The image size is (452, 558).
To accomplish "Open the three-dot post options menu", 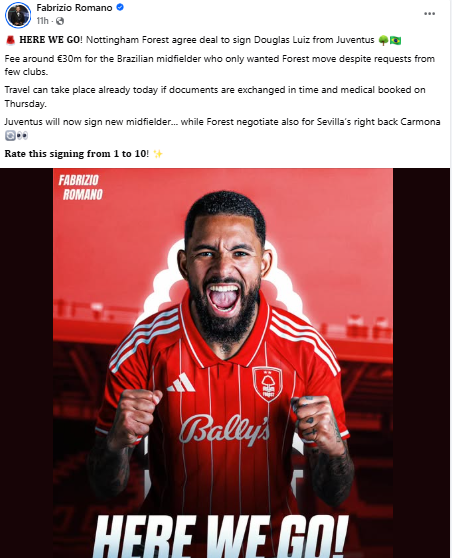I will point(430,14).
